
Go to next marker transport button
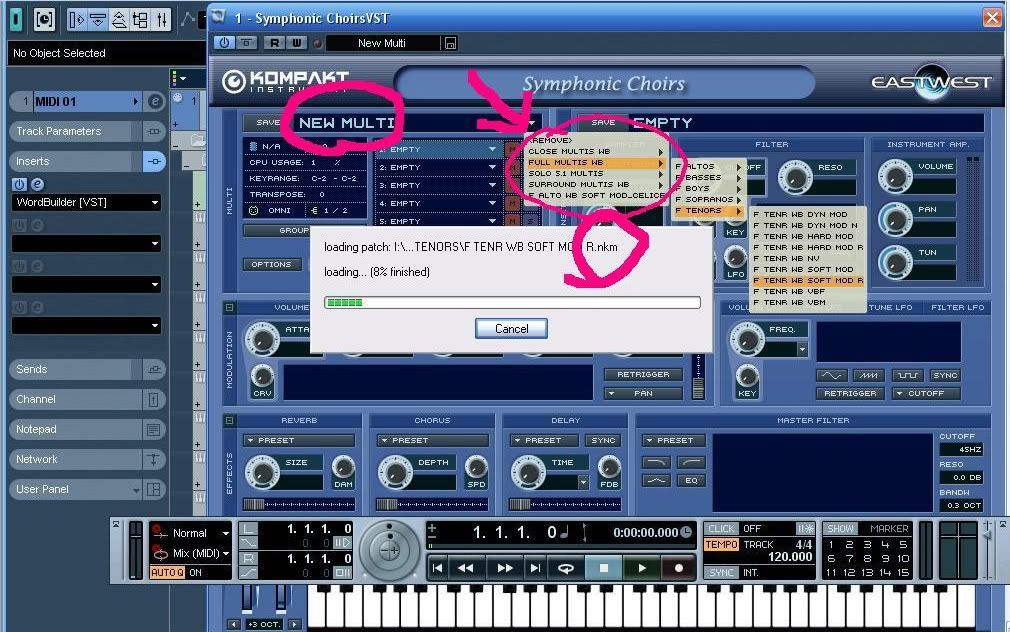(535, 568)
